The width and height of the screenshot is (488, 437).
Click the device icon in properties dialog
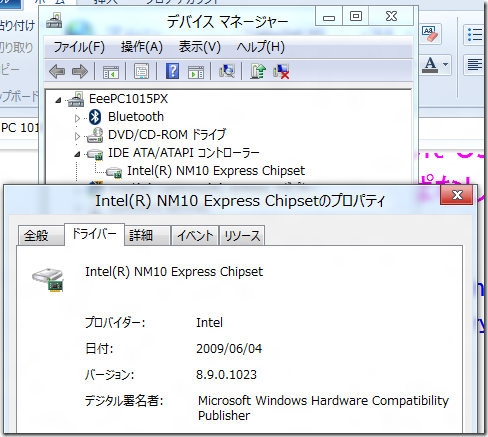(48, 279)
